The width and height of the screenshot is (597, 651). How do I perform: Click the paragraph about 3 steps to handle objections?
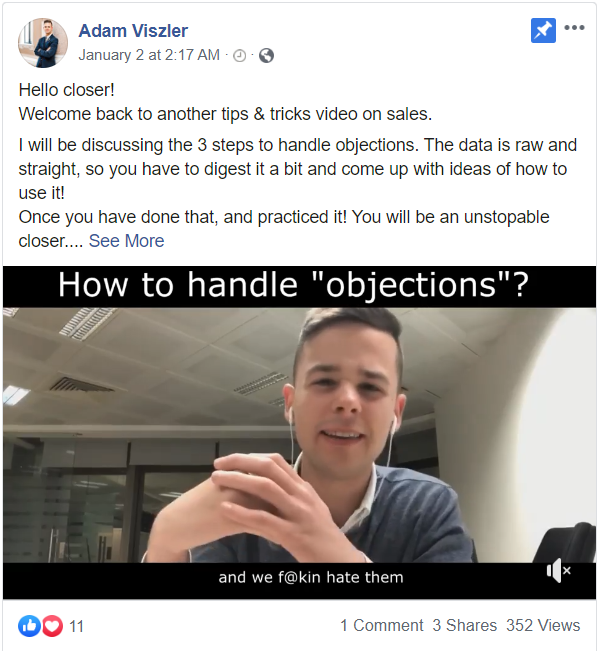298,169
